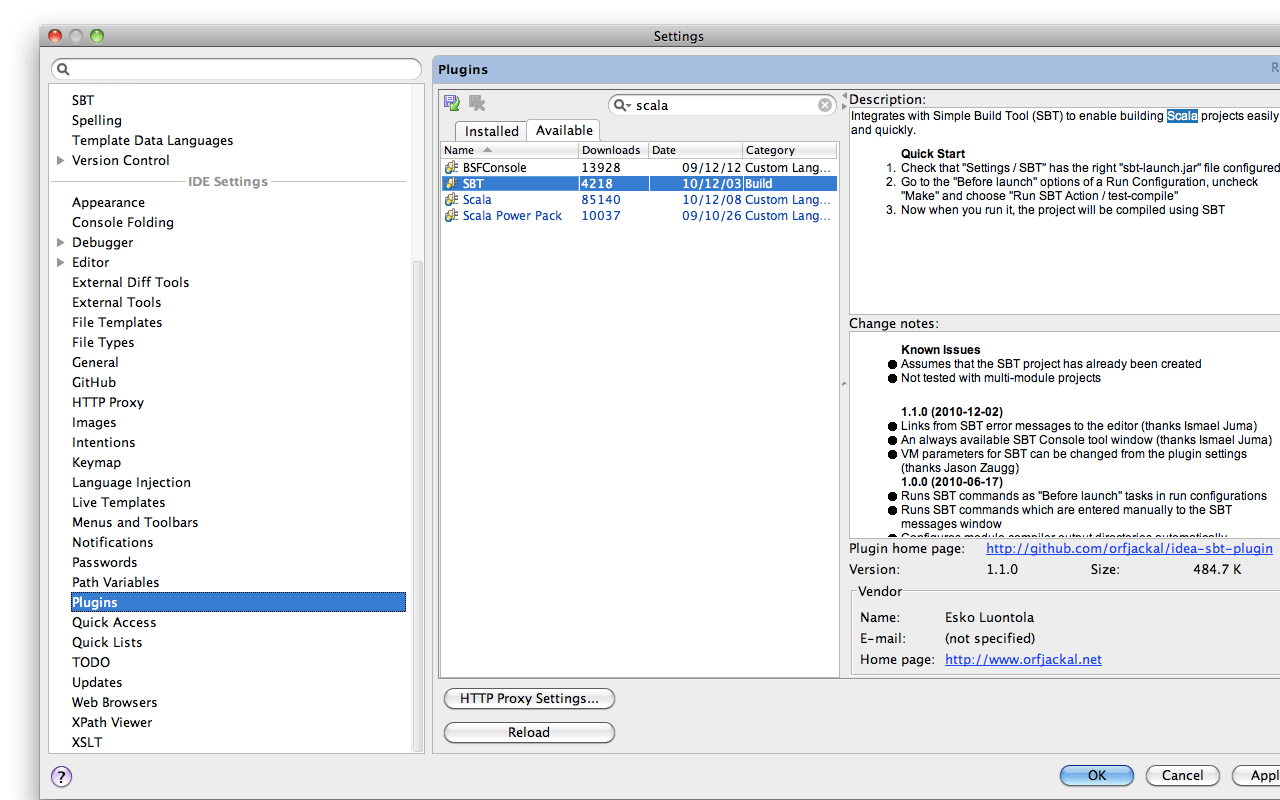This screenshot has height=800, width=1280.
Task: Select the SBT plugin row name
Action: [473, 184]
